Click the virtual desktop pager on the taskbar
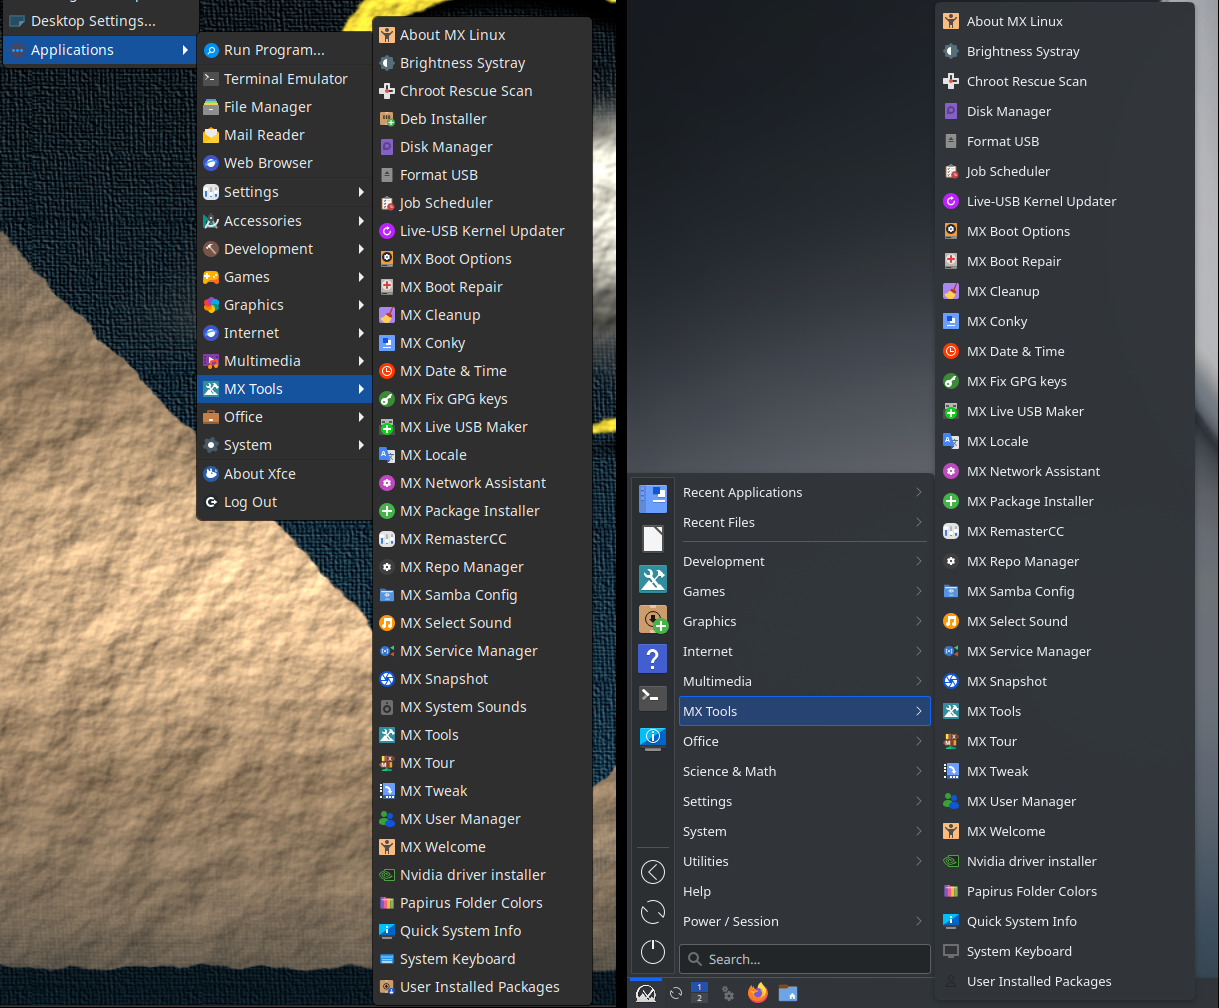Image resolution: width=1219 pixels, height=1008 pixels. click(x=699, y=992)
